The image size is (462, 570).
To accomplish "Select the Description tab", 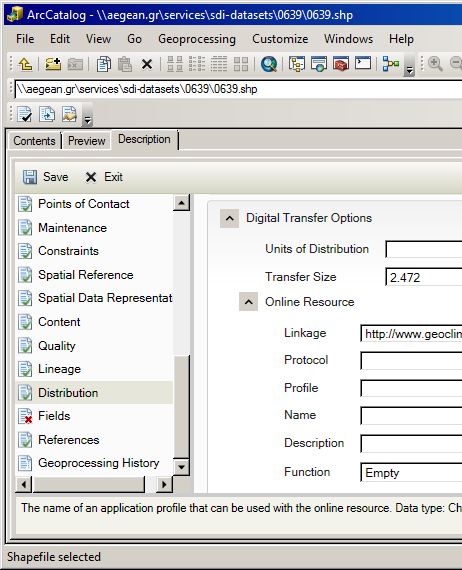I will pyautogui.click(x=145, y=139).
